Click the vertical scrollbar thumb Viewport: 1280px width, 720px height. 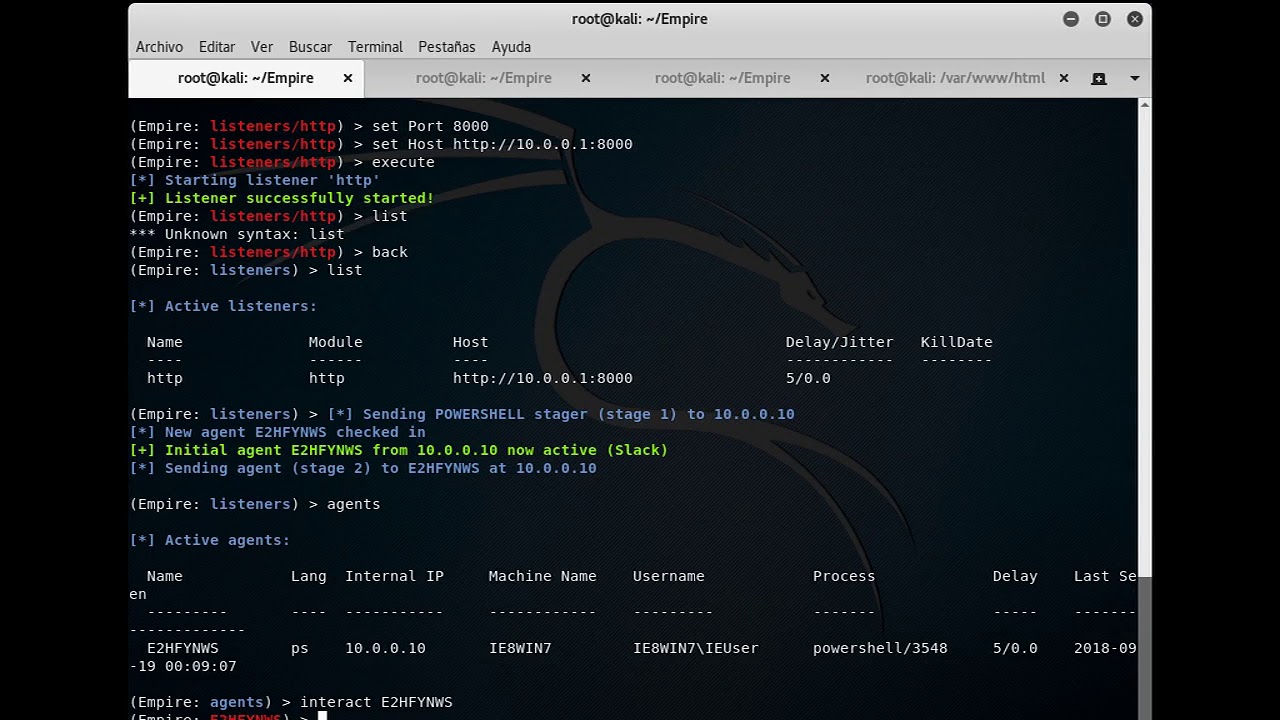tap(1145, 647)
